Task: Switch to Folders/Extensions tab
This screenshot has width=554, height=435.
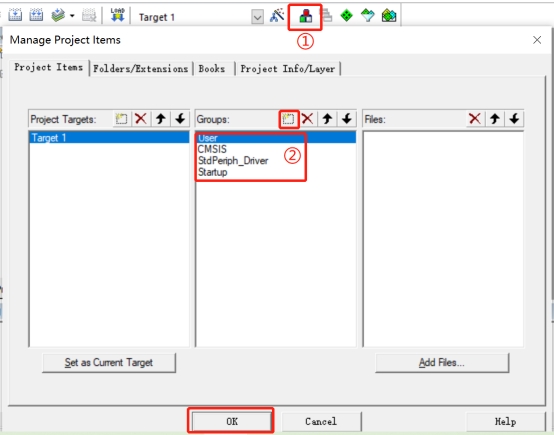Action: [140, 69]
